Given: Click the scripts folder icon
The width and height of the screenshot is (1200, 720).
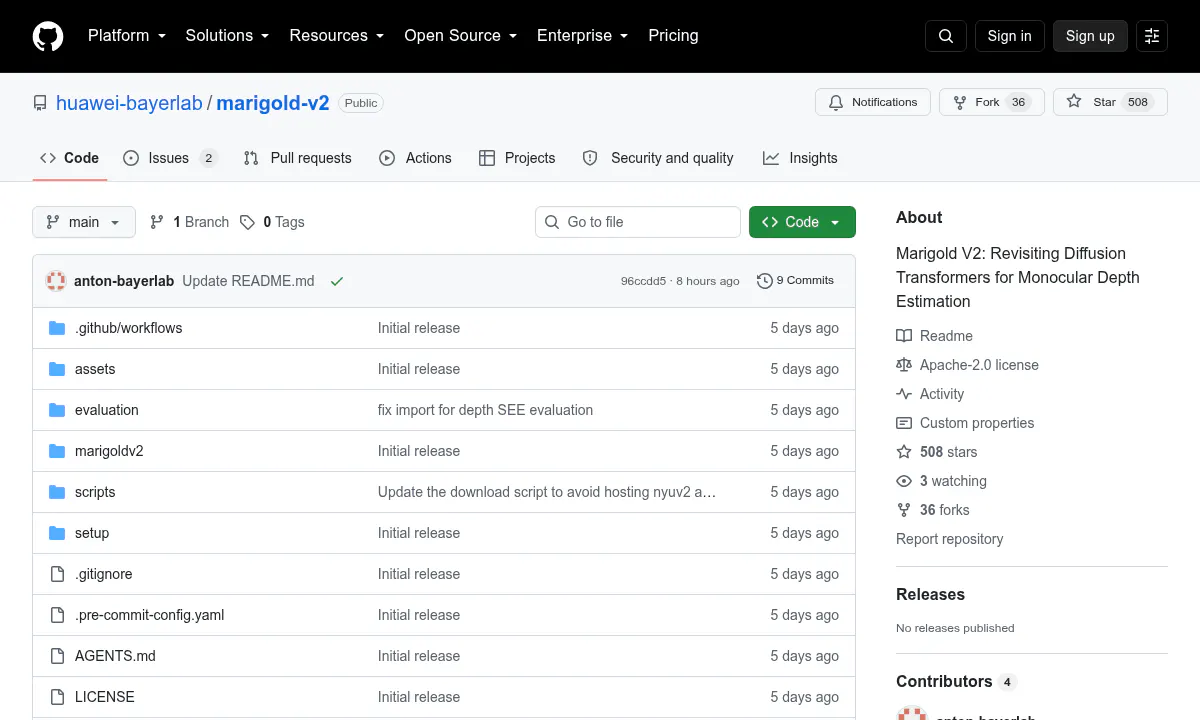Looking at the screenshot, I should [x=57, y=492].
